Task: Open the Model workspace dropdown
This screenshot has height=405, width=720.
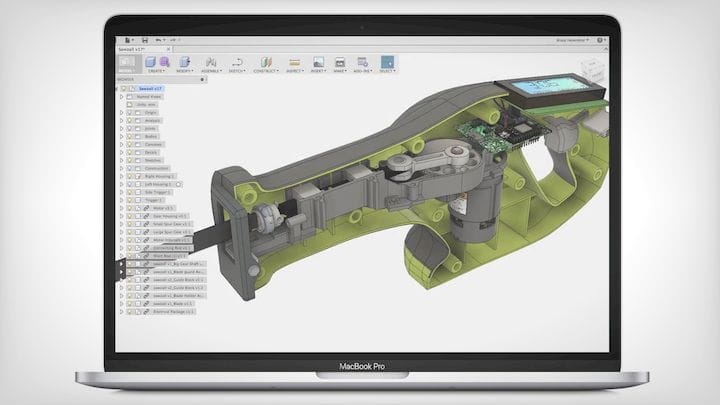Action: pyautogui.click(x=128, y=64)
